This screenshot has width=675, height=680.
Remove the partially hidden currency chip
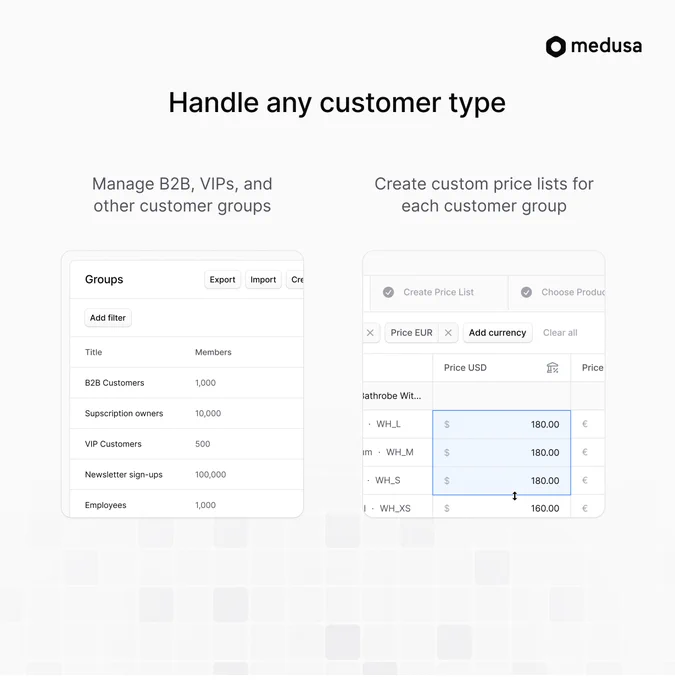pyautogui.click(x=370, y=333)
